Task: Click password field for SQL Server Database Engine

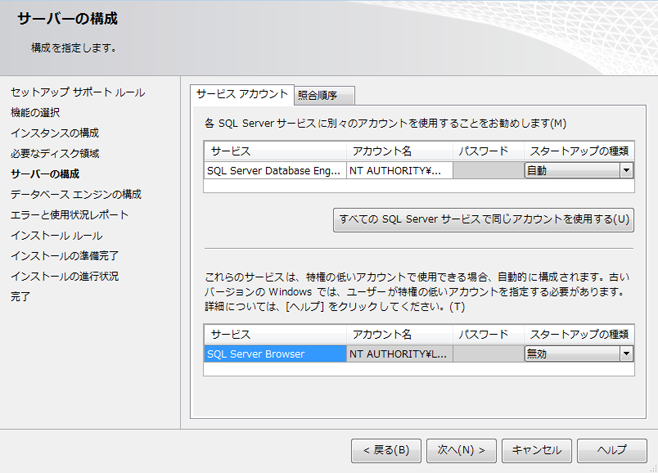Action: (x=488, y=170)
